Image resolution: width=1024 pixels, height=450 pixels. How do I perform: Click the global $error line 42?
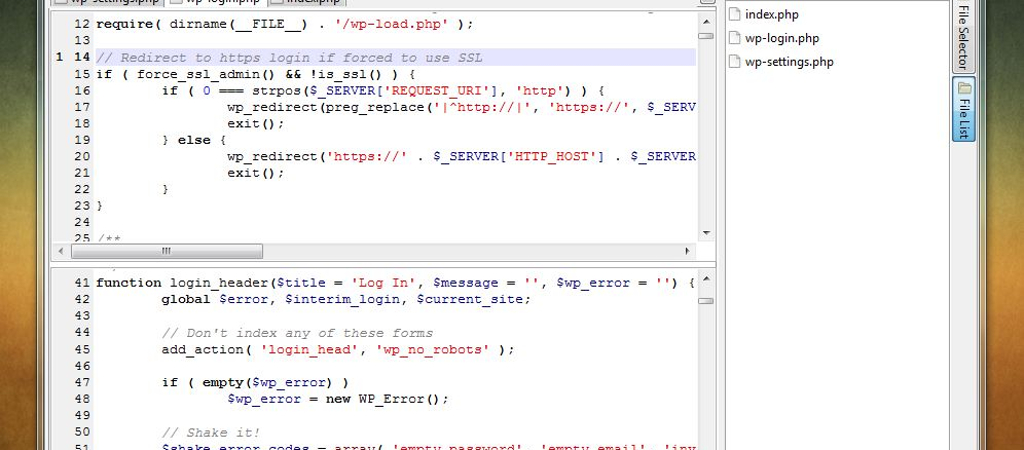(347, 299)
